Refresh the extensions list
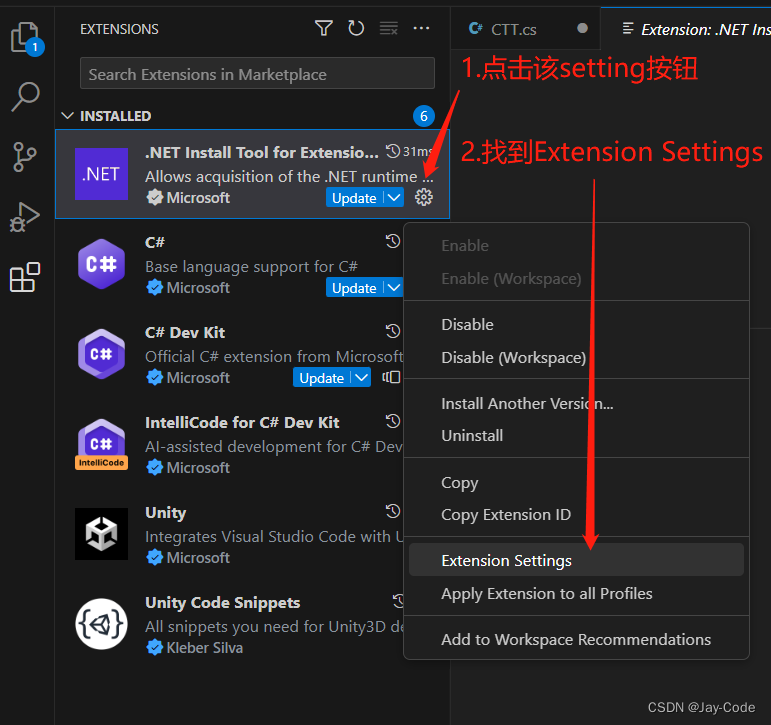 (356, 29)
